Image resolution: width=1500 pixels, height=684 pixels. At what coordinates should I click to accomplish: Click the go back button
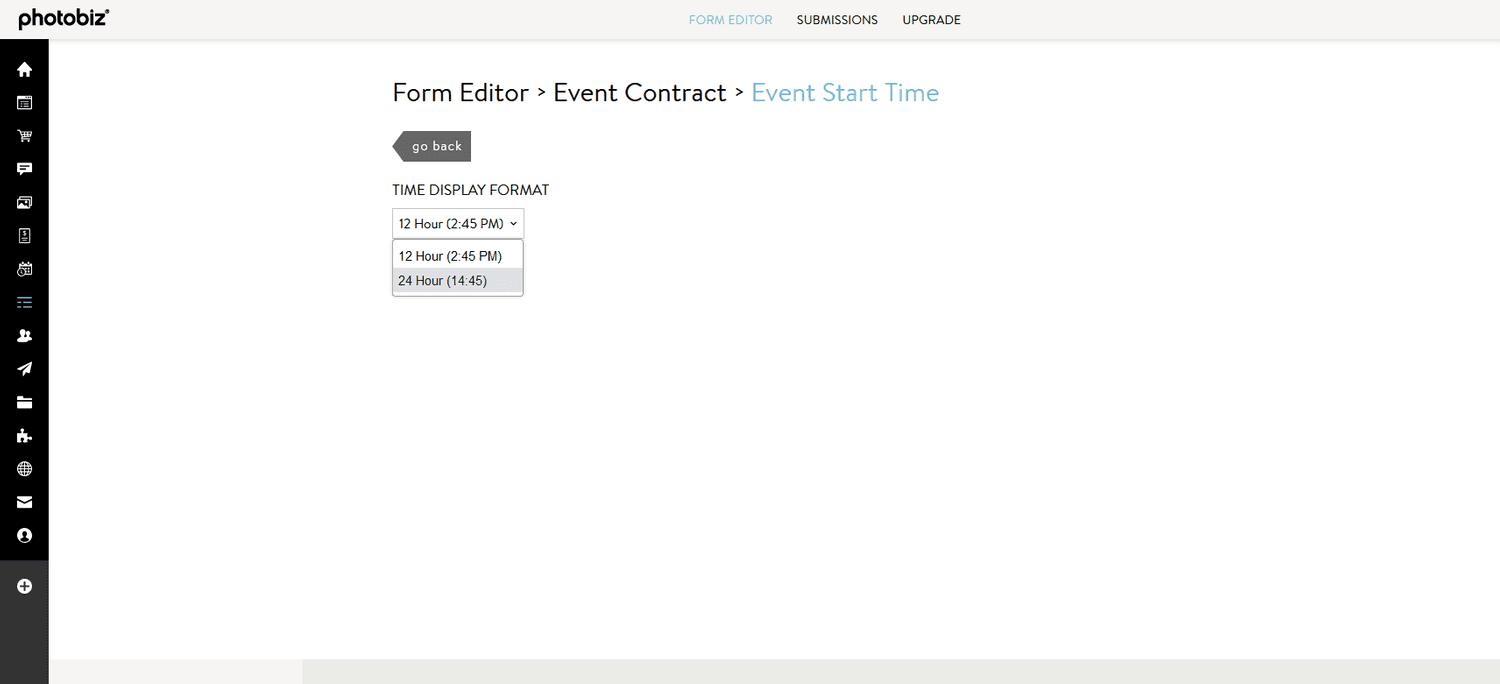[437, 146]
